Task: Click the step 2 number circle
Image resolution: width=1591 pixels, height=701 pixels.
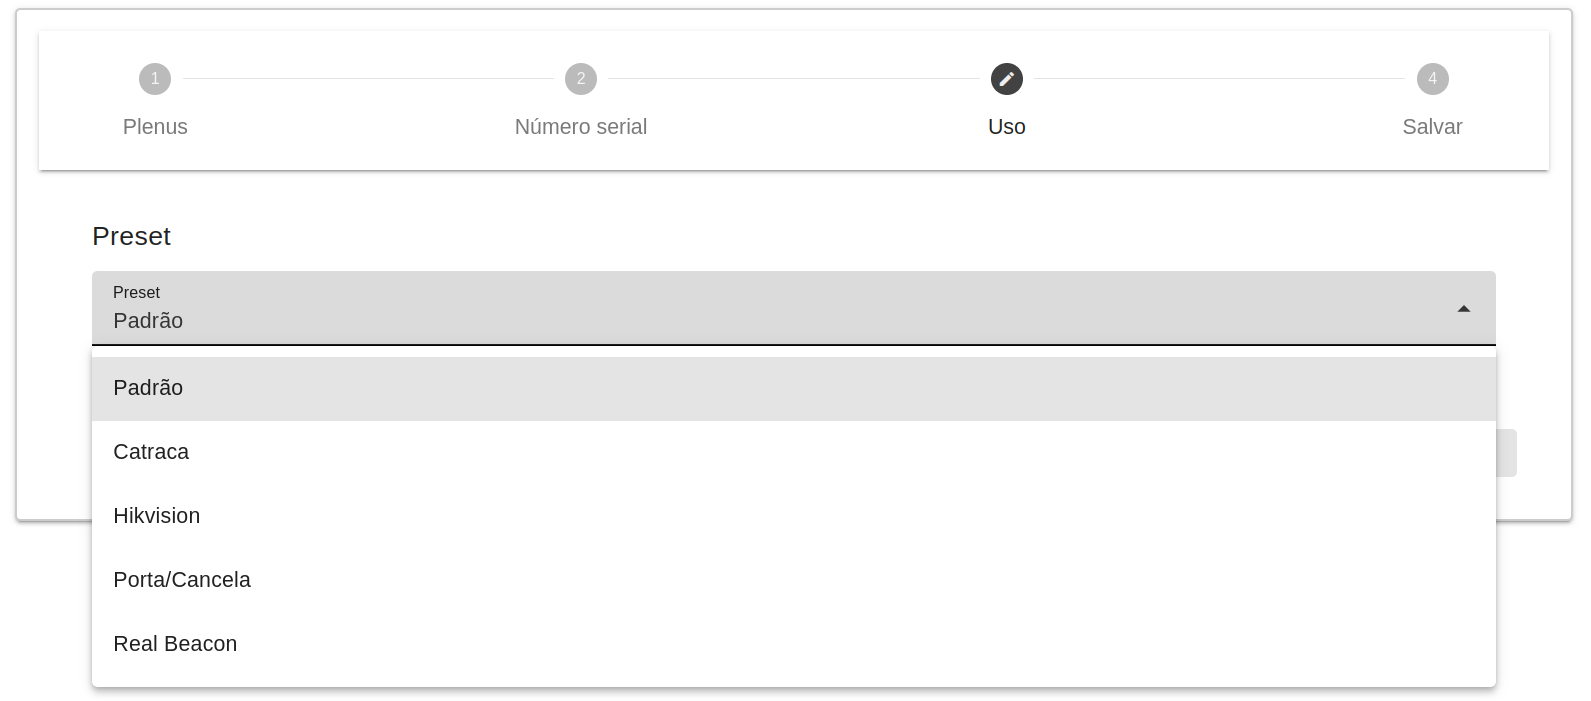Action: [581, 79]
